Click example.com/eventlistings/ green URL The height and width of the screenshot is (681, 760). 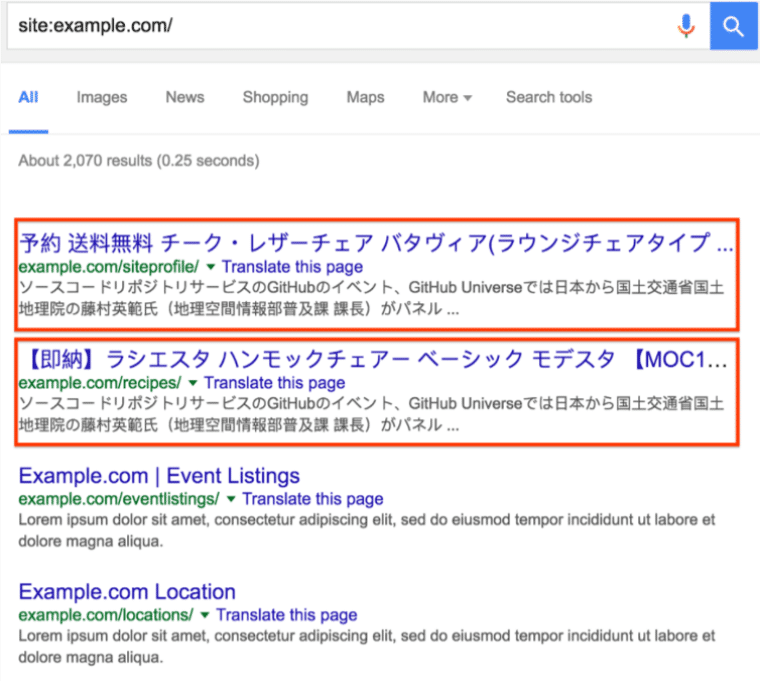point(119,499)
